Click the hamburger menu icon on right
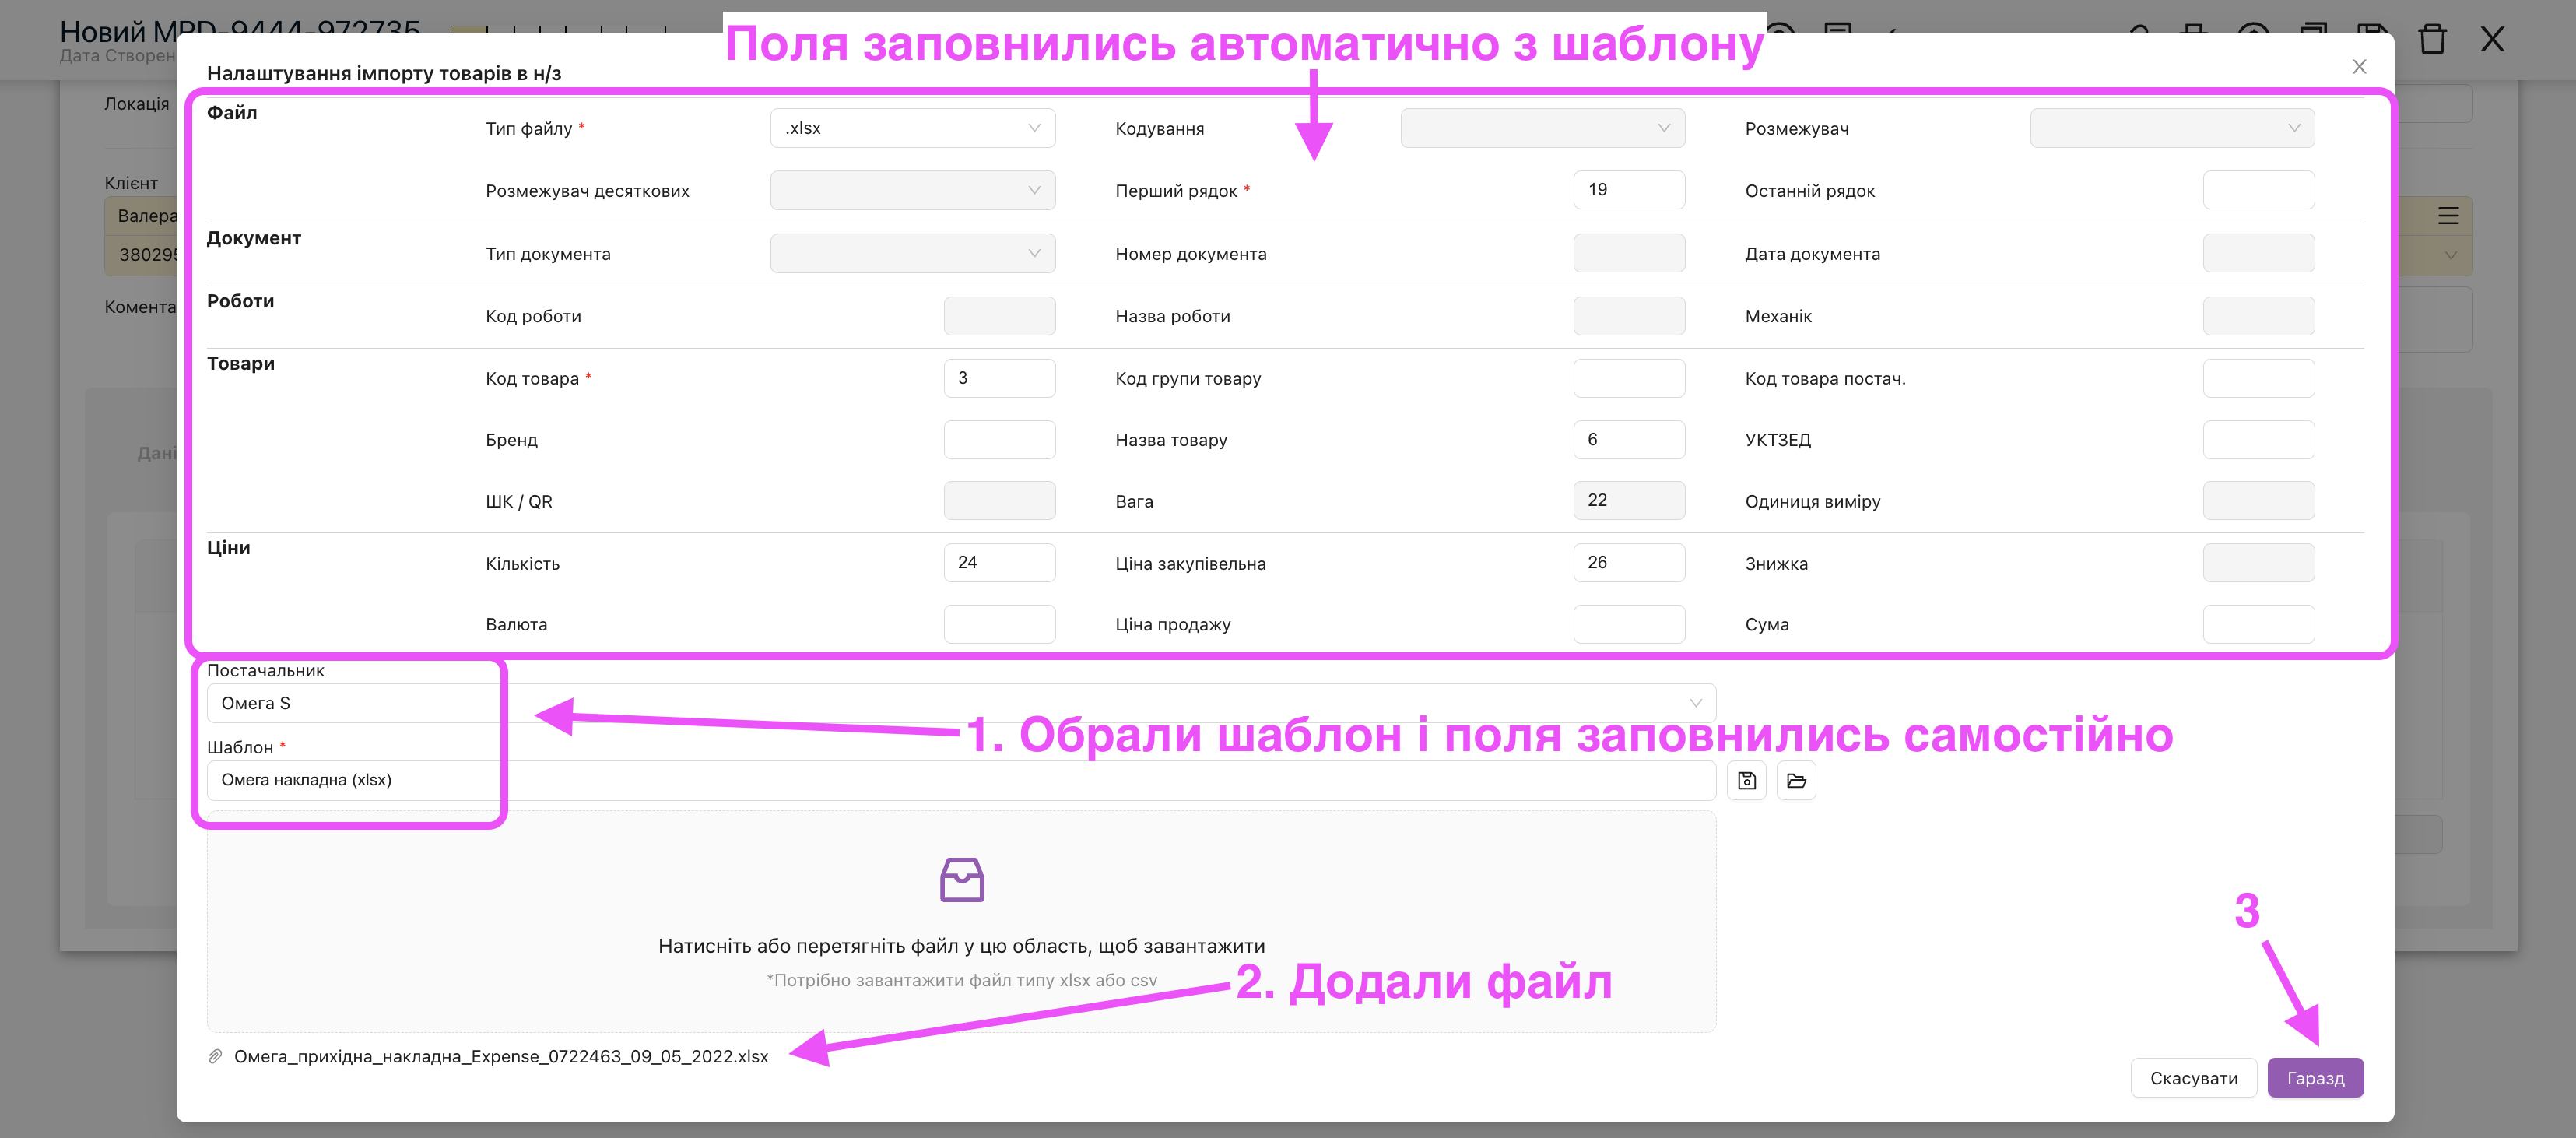Viewport: 2576px width, 1138px height. (x=2448, y=216)
